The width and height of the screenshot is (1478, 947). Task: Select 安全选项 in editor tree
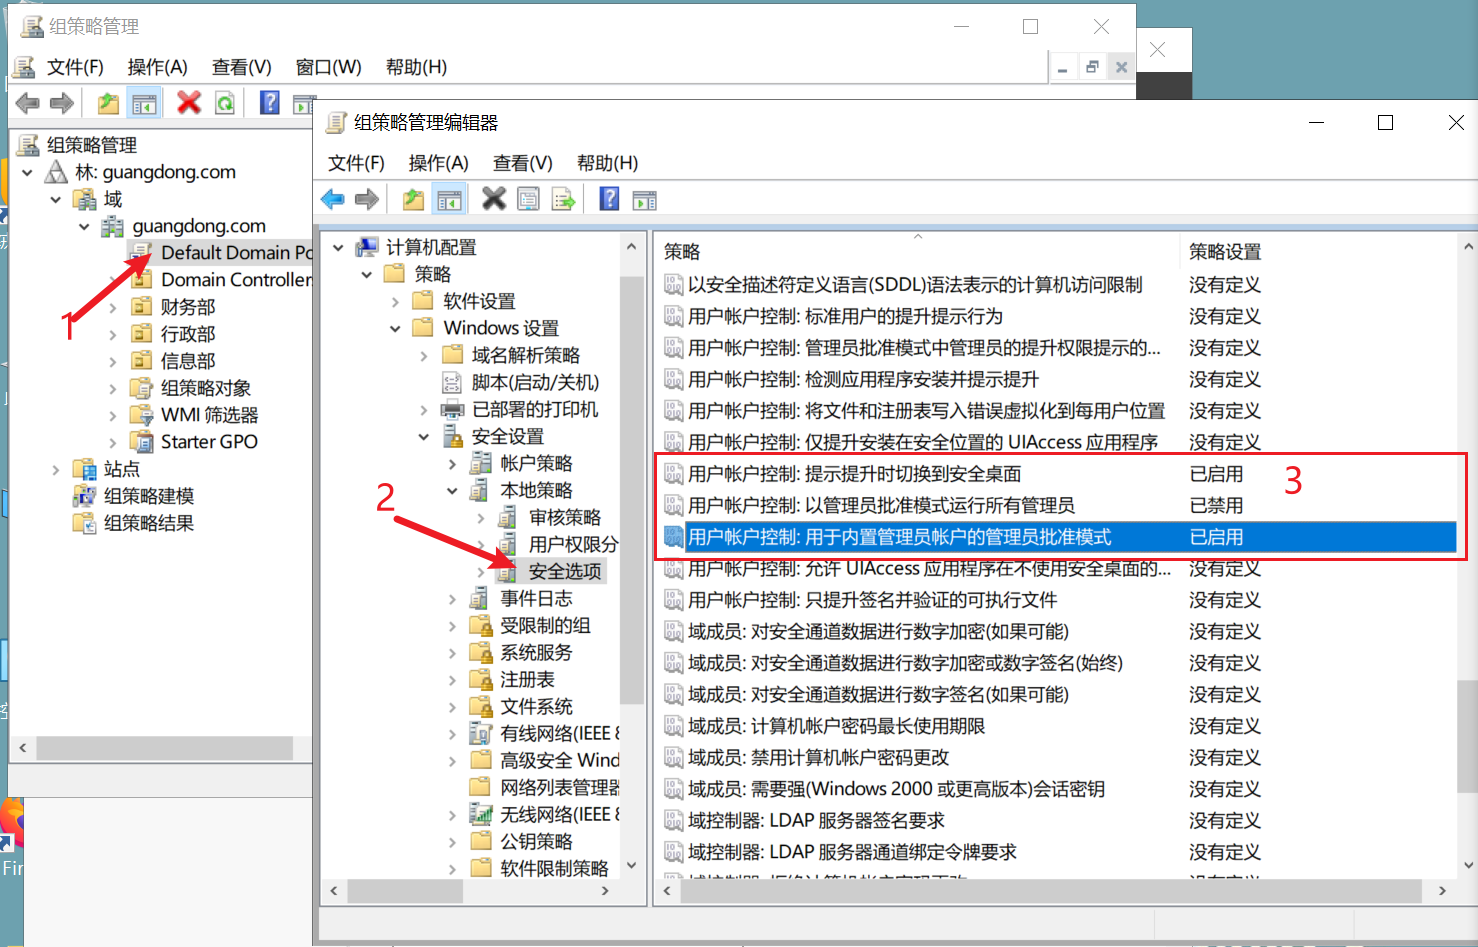(x=565, y=571)
